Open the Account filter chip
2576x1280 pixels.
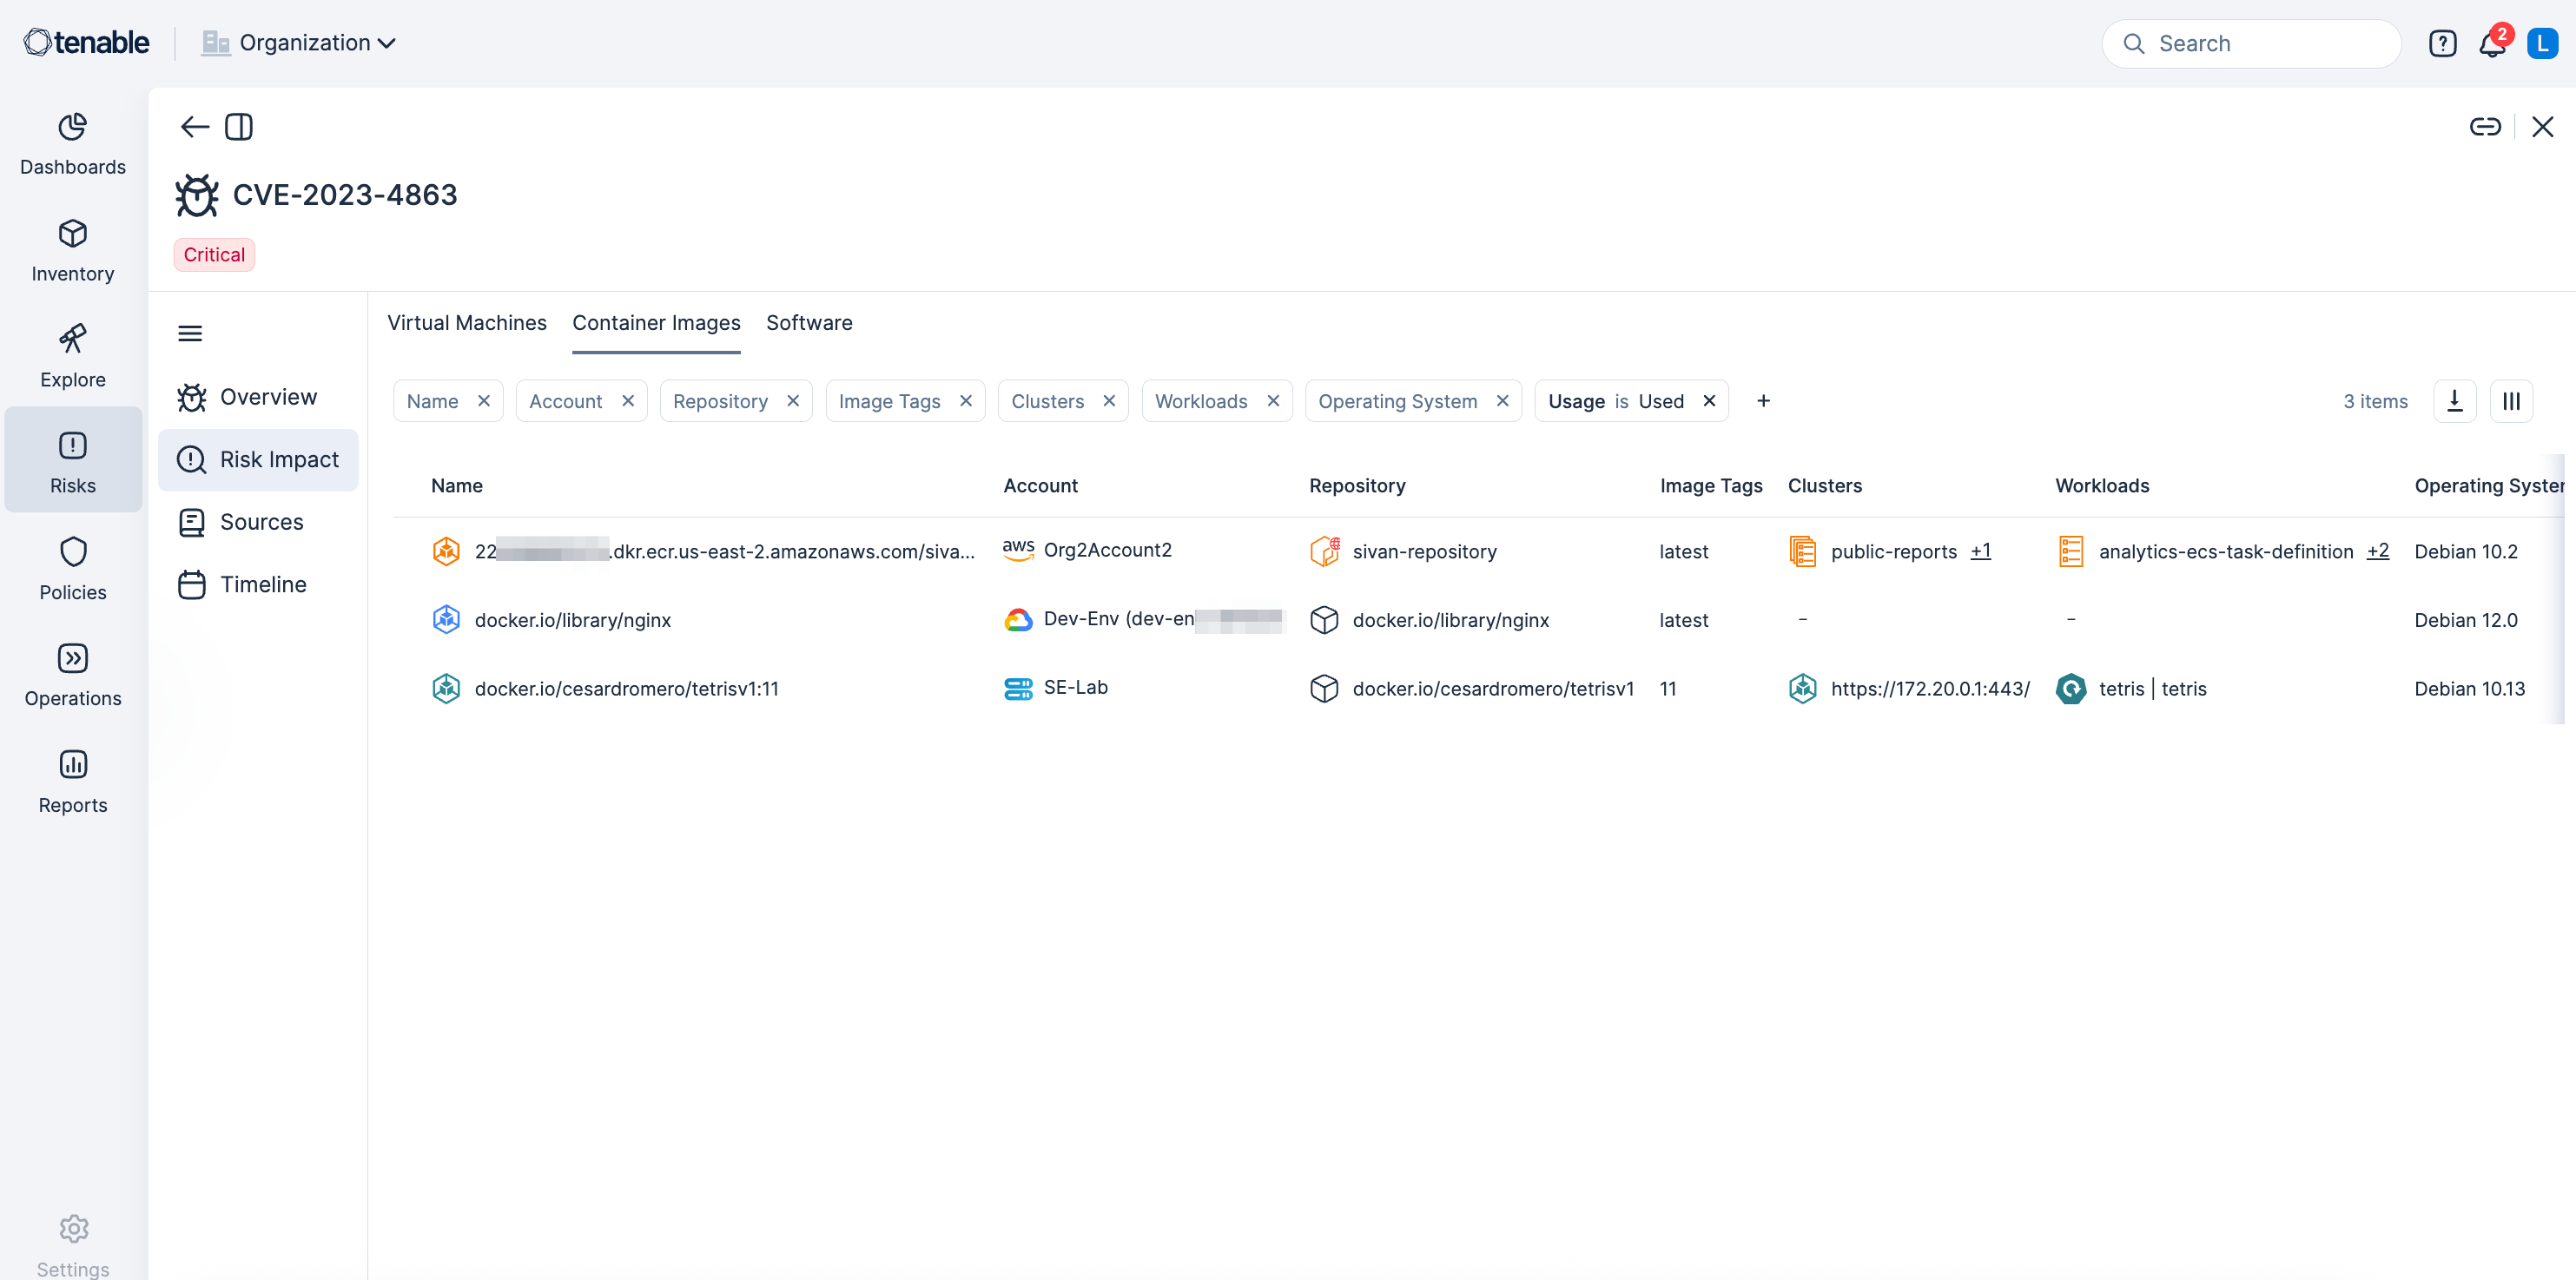[x=565, y=401]
